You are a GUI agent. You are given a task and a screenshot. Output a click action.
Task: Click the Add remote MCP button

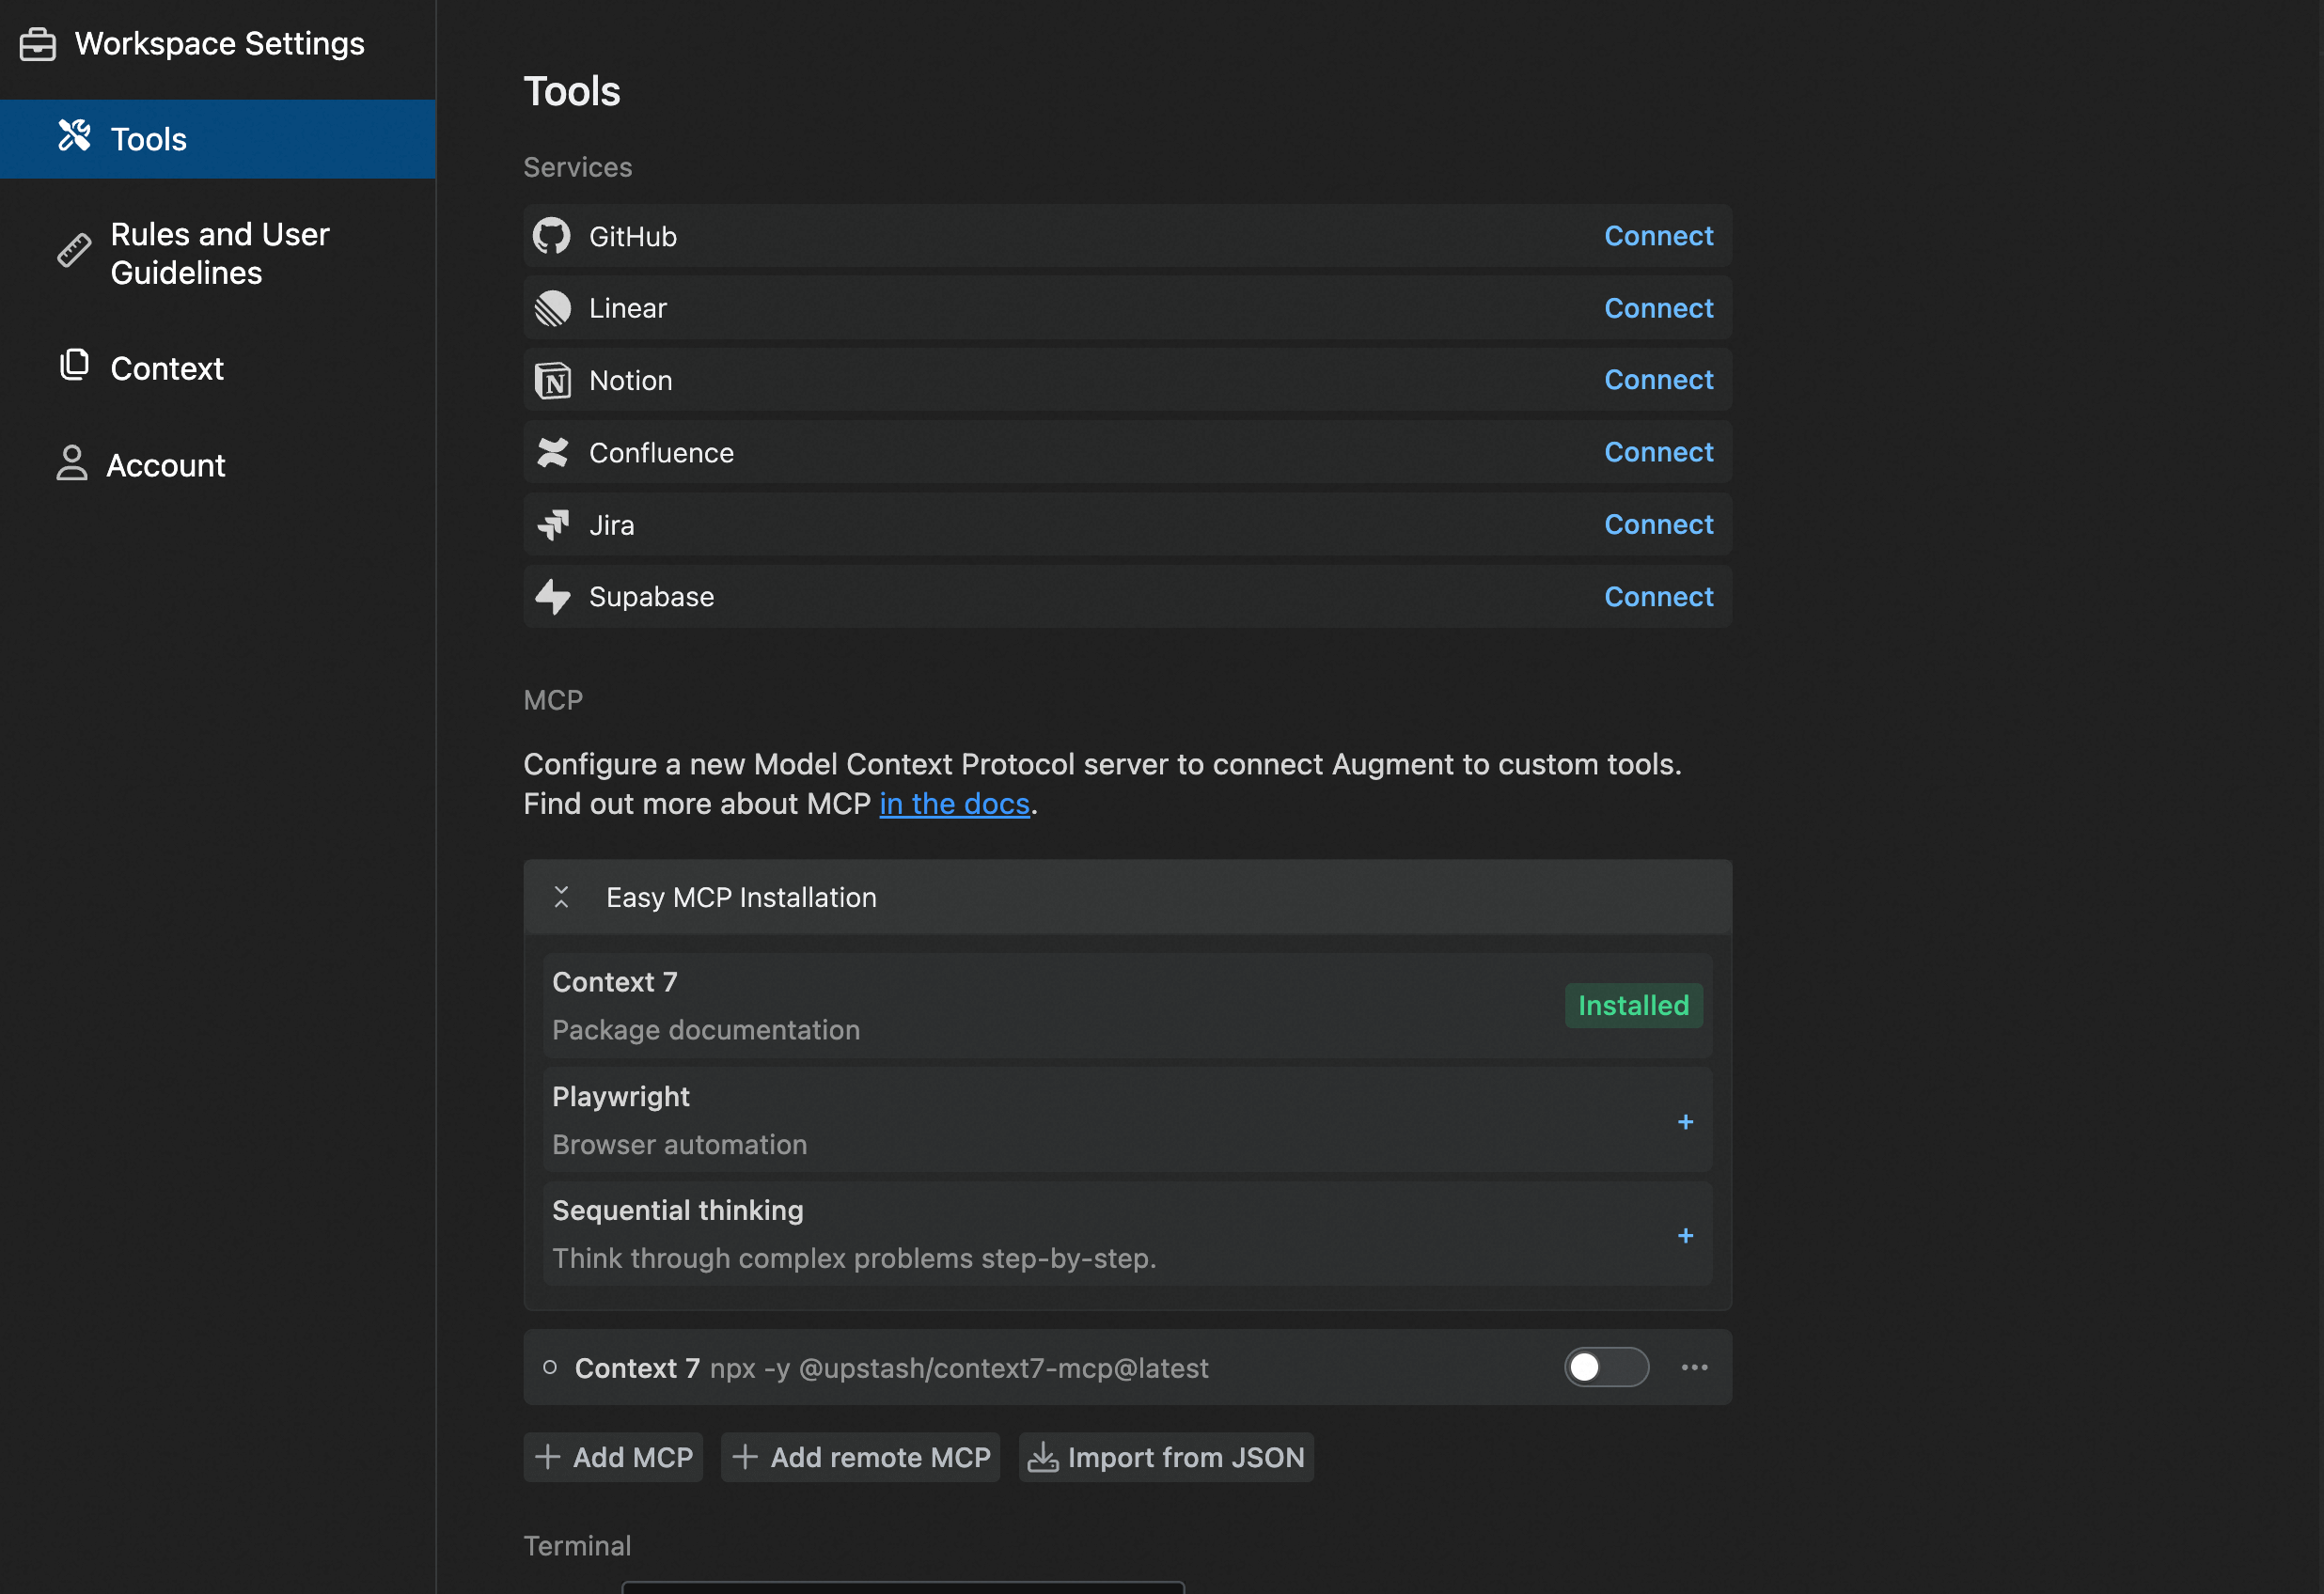click(861, 1457)
